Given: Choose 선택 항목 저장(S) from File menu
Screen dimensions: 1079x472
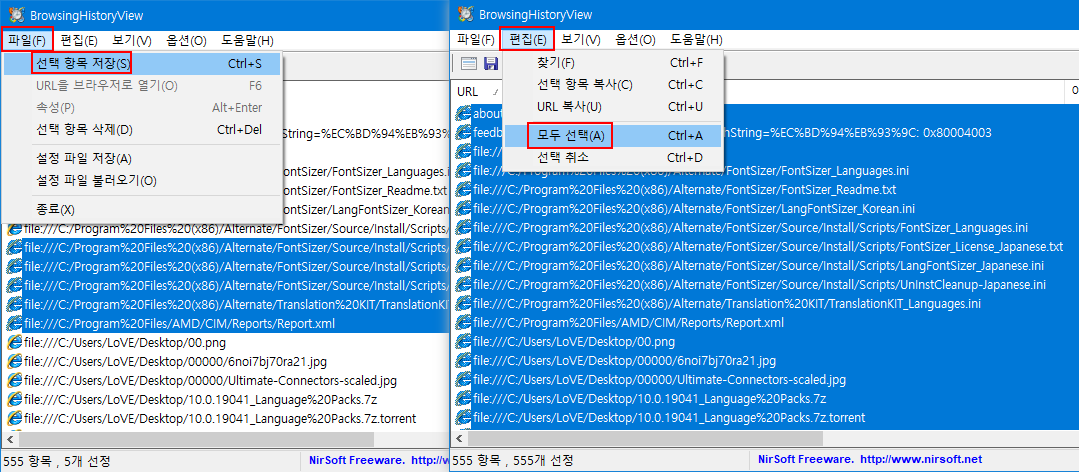Looking at the screenshot, I should tap(142, 64).
